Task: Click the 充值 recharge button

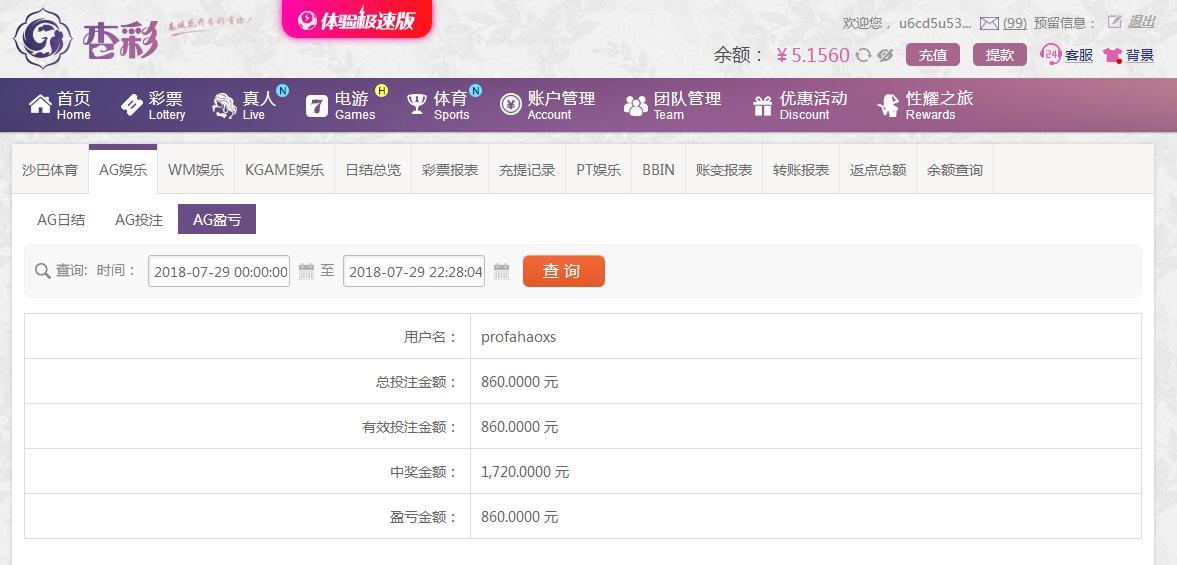Action: coord(933,55)
